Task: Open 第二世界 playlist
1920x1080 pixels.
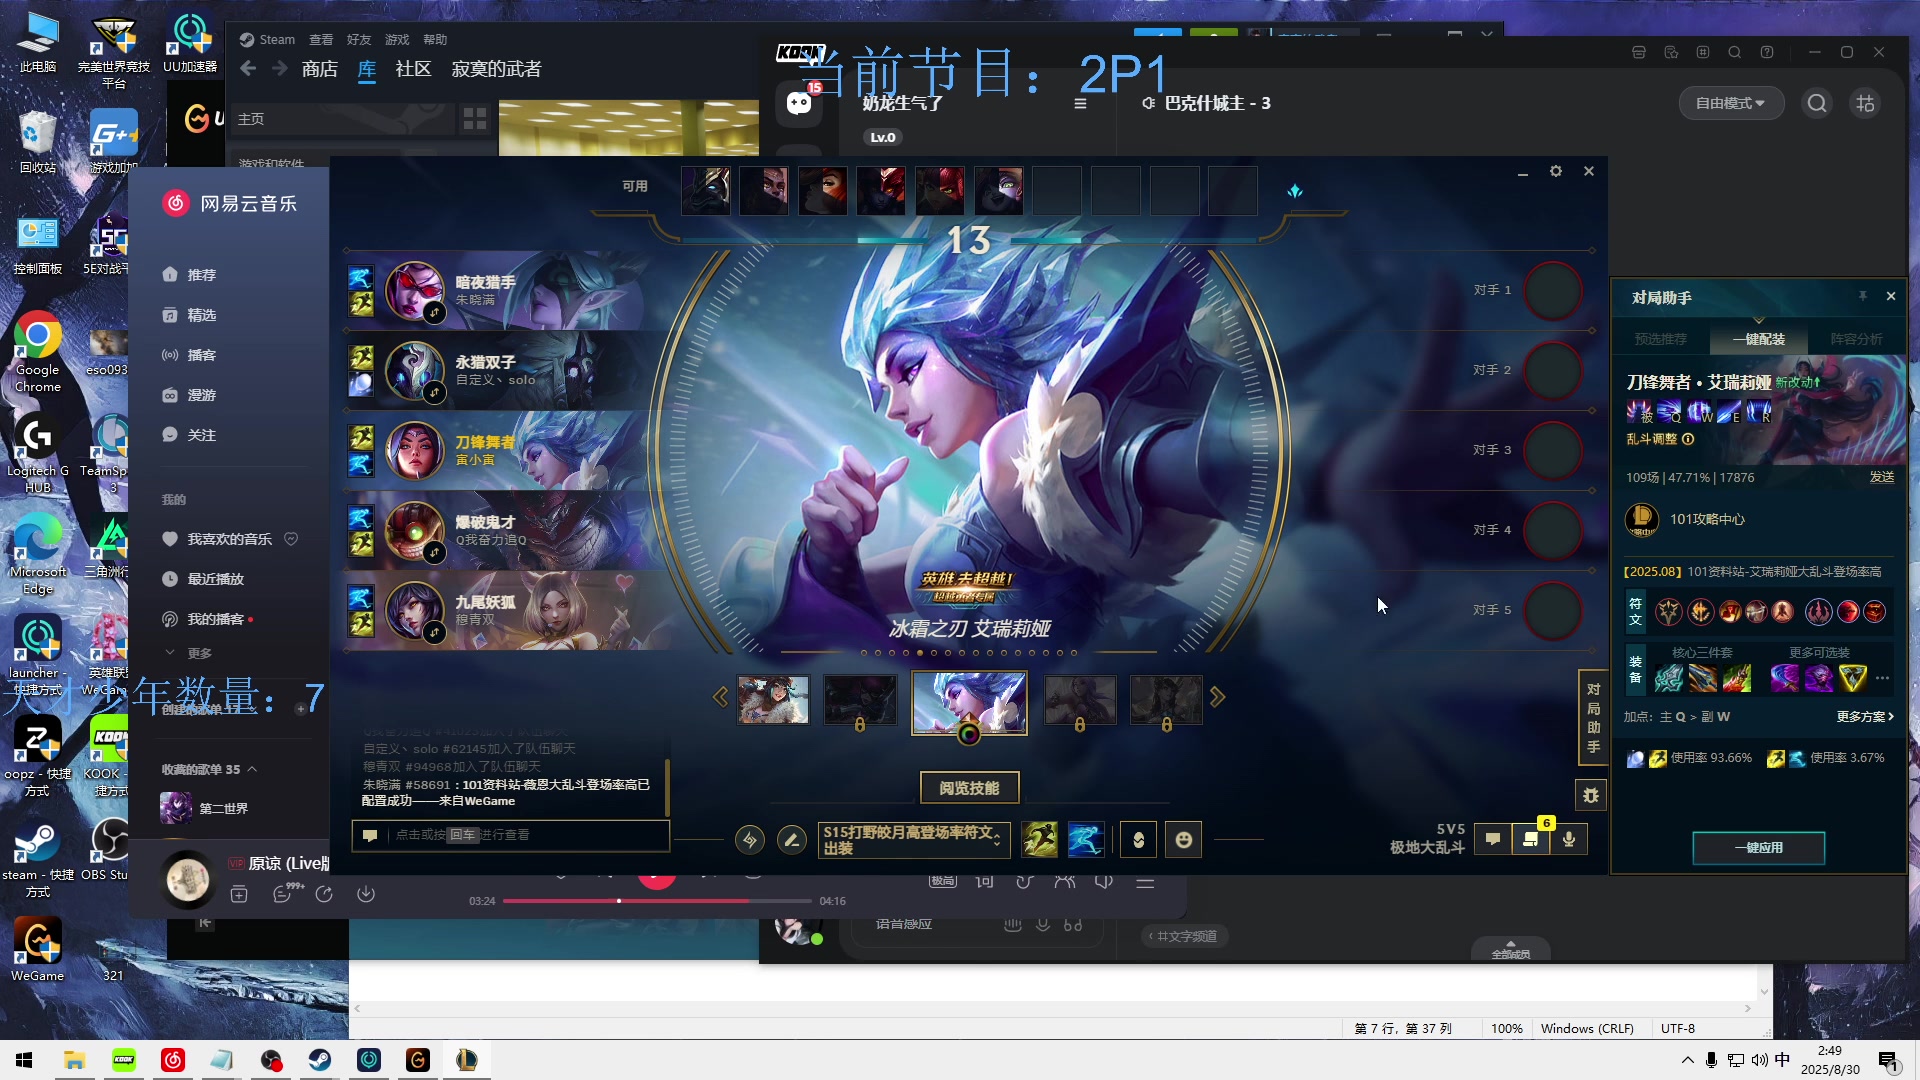Action: pyautogui.click(x=205, y=808)
